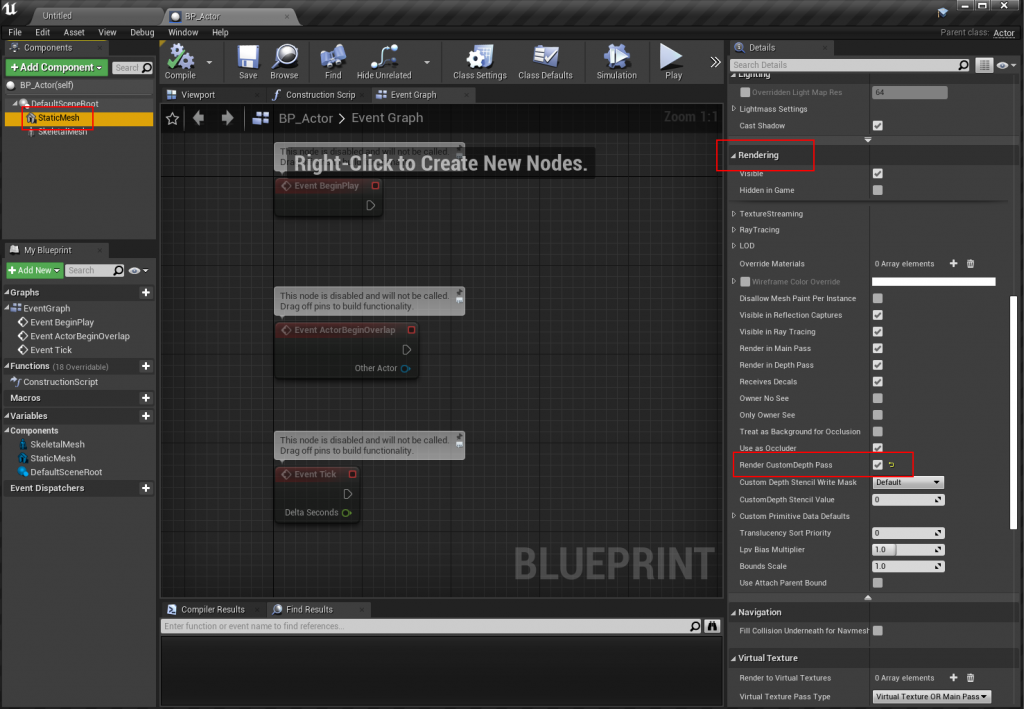
Task: Select SkeletalMesh component in tree
Action: (62, 132)
